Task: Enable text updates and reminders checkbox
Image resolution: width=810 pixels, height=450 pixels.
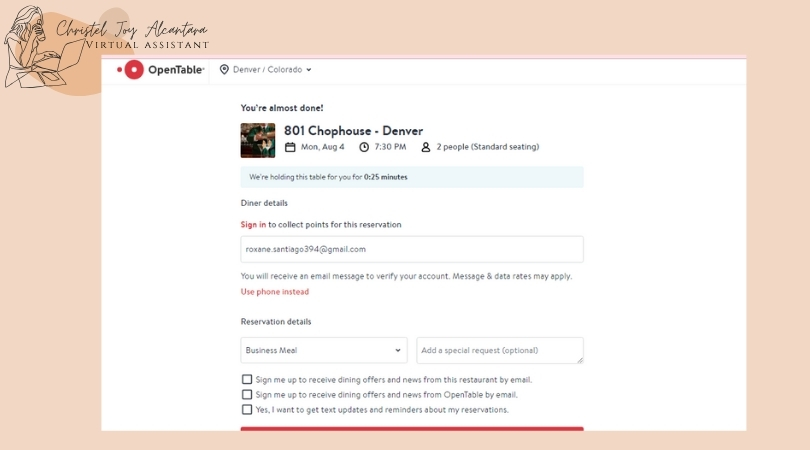Action: coord(247,410)
